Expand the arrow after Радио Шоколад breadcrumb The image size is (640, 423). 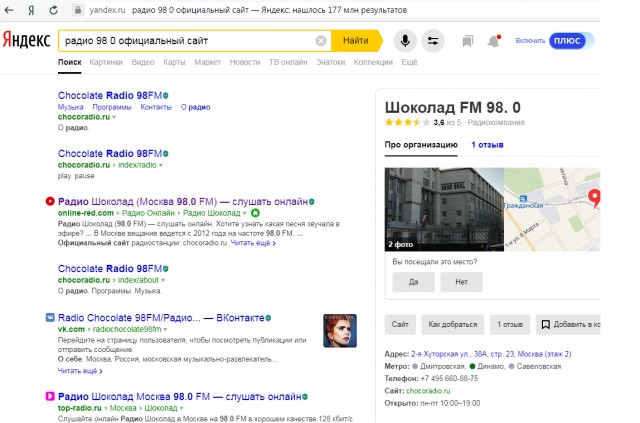click(x=244, y=213)
